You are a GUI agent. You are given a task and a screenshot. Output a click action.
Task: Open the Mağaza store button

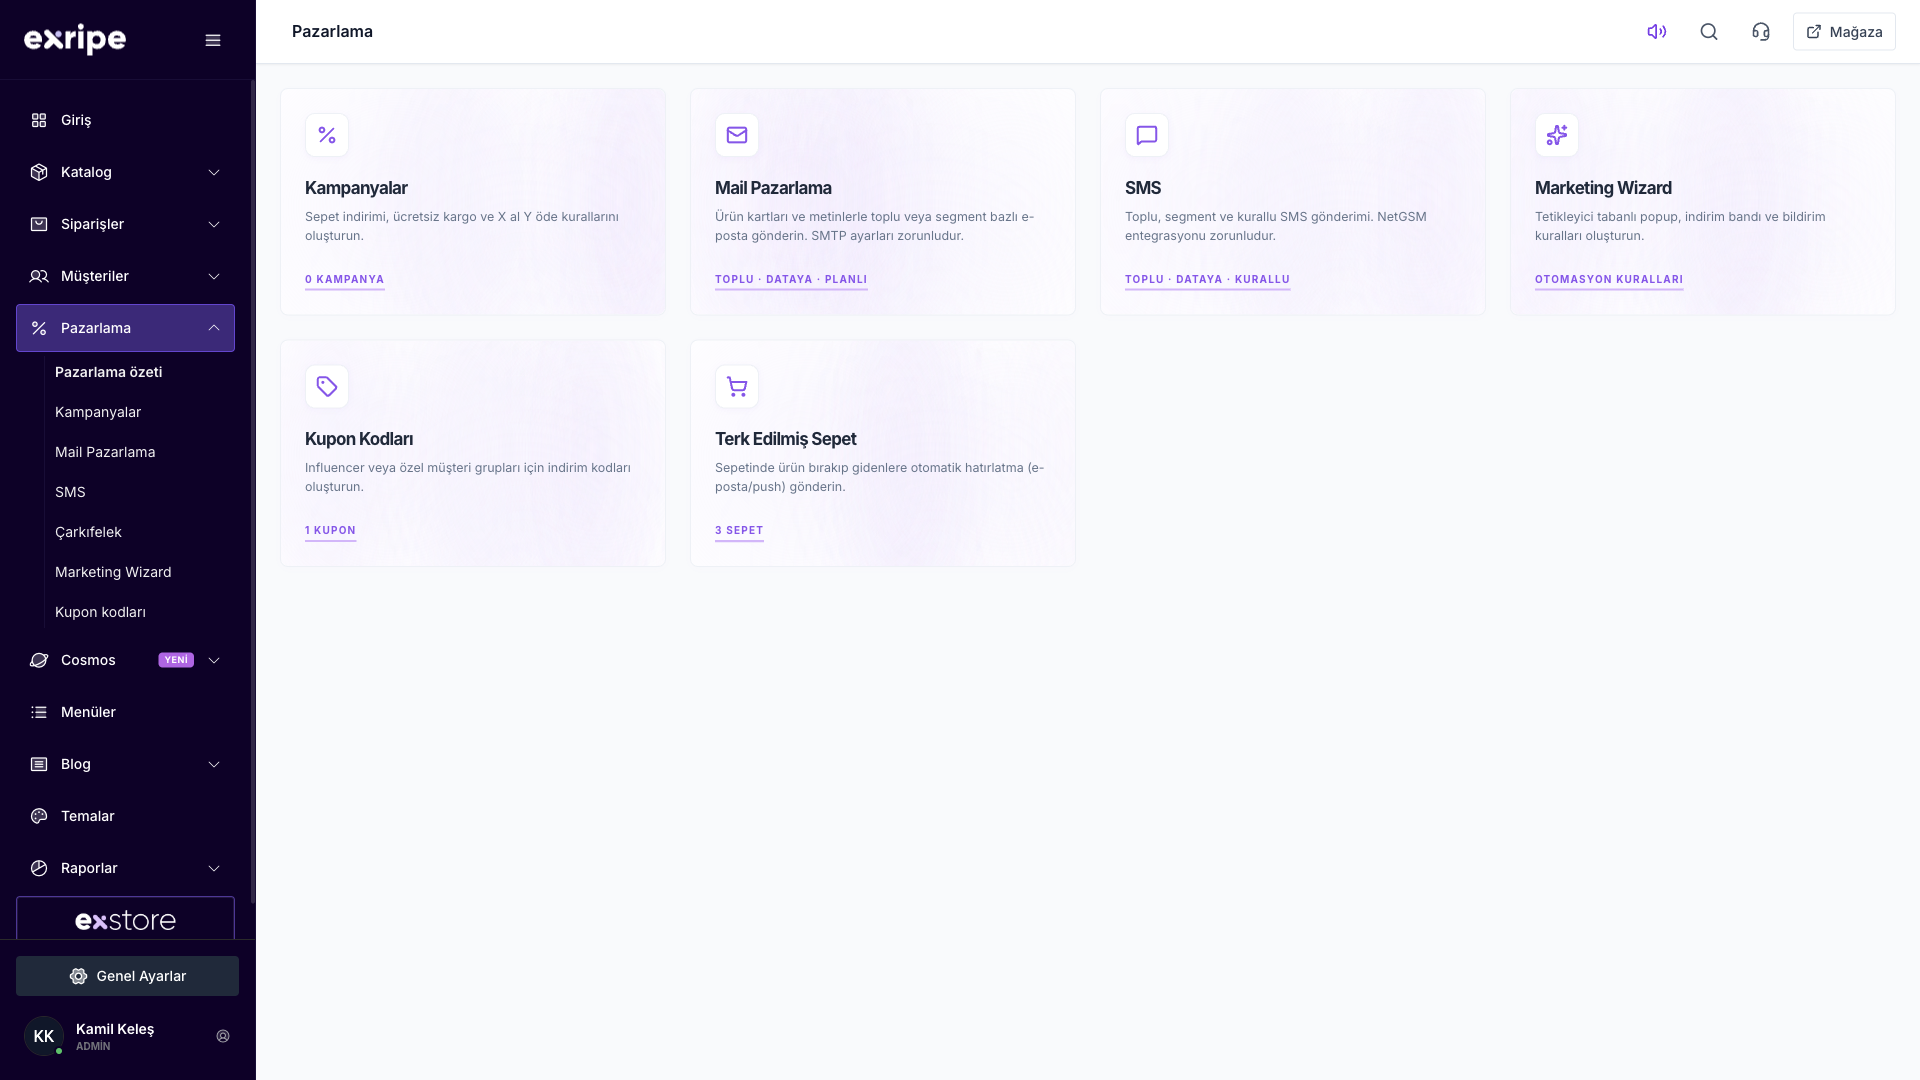(1844, 32)
